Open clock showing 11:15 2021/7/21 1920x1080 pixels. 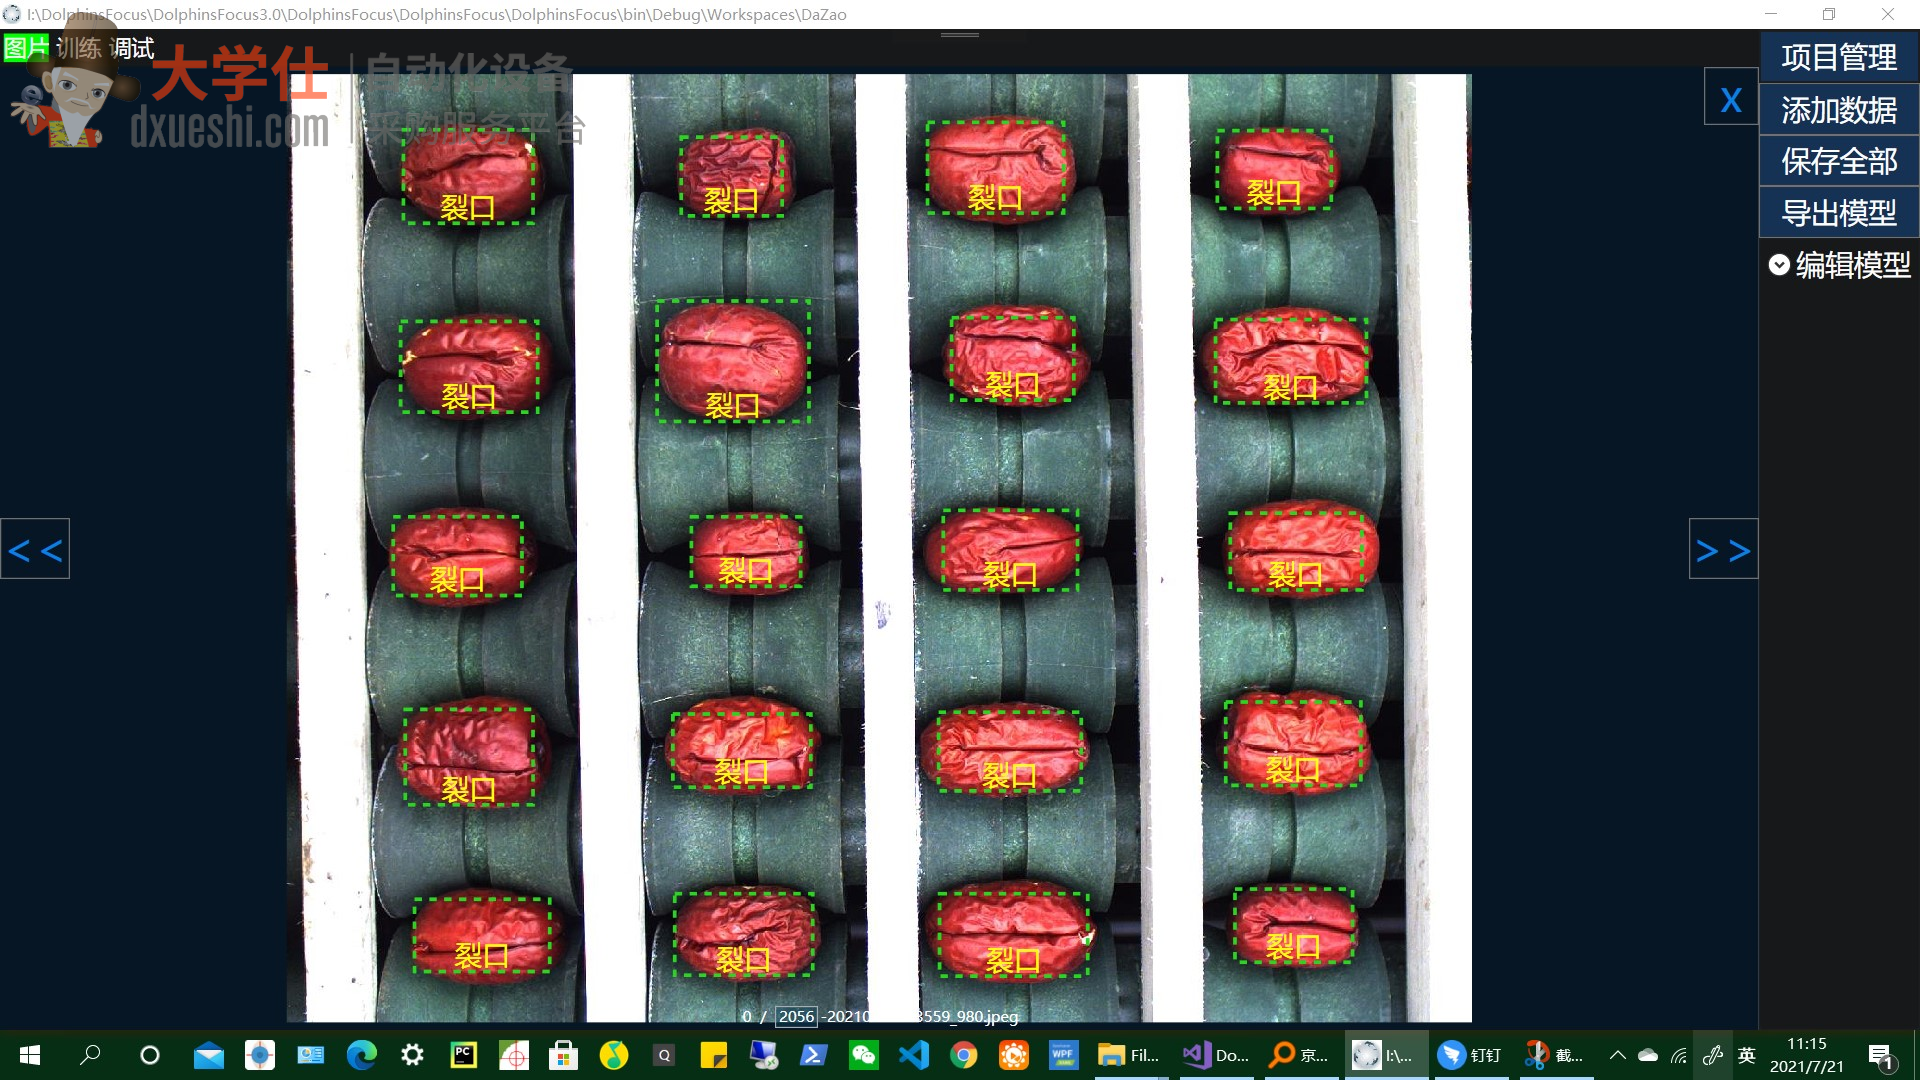point(1806,1055)
